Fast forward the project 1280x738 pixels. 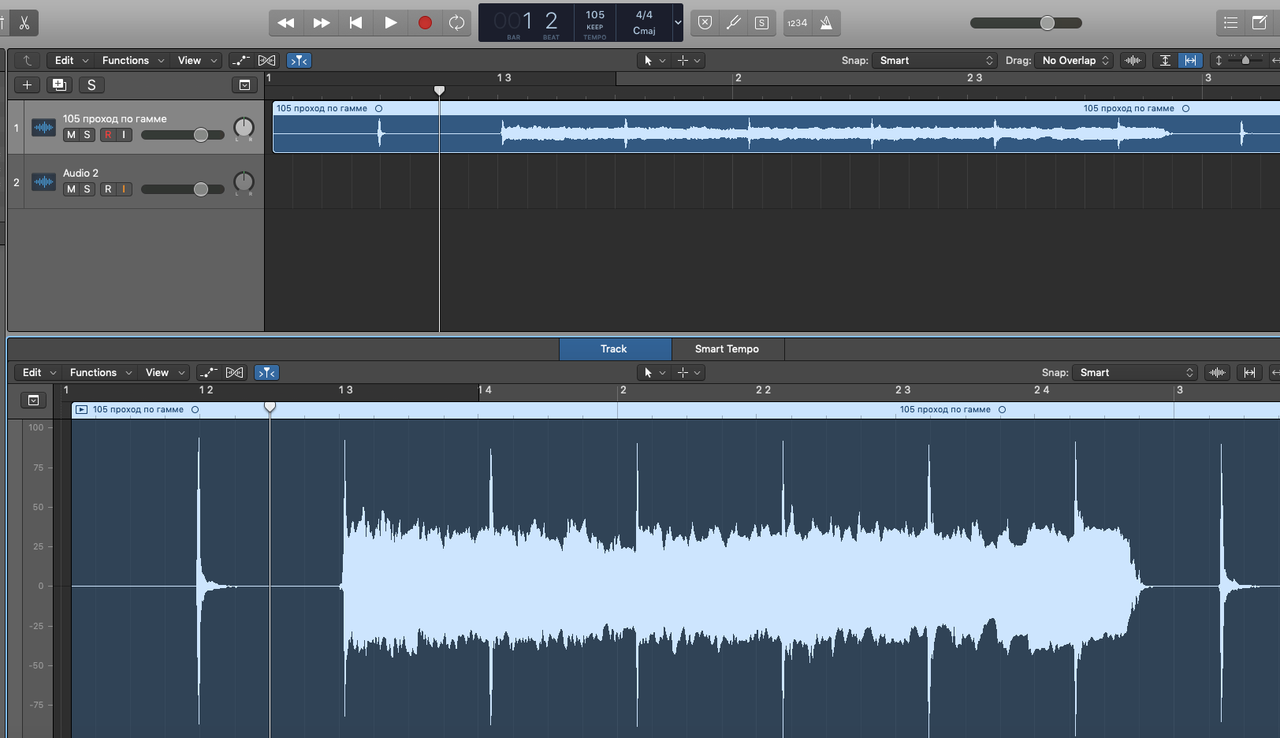tap(321, 22)
